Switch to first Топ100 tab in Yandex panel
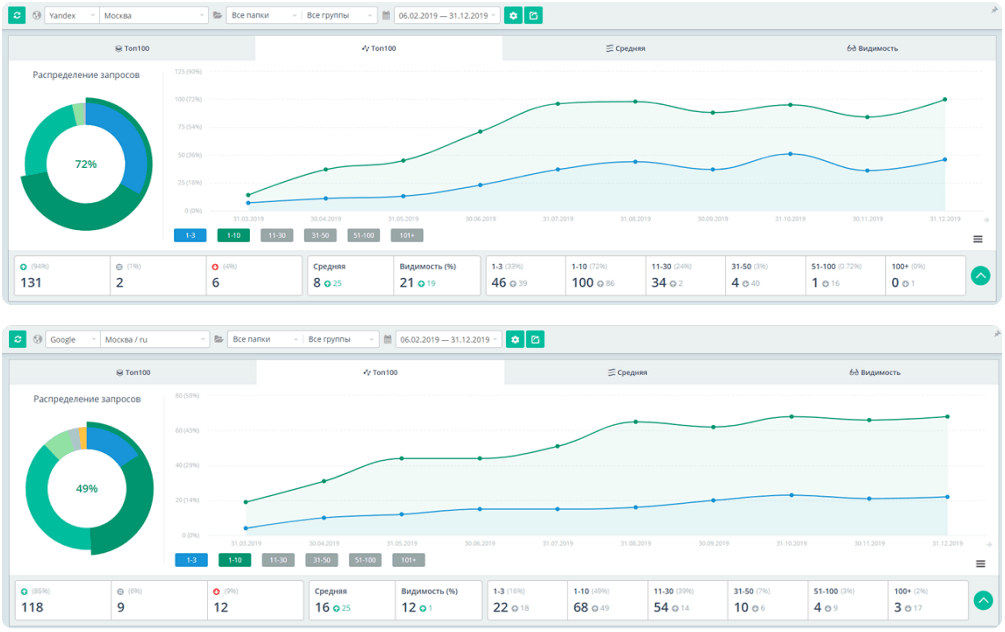The image size is (1005, 632). click(132, 48)
